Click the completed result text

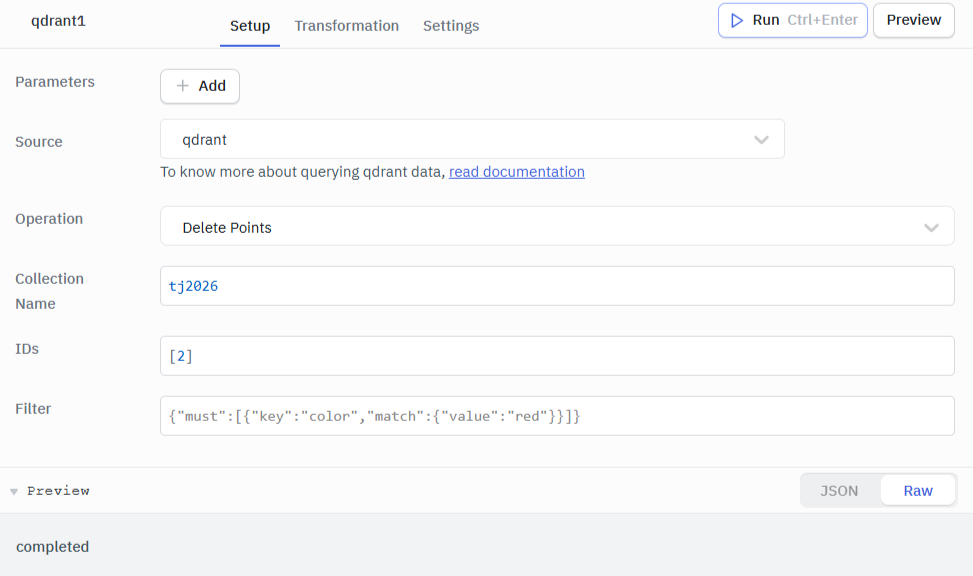[x=53, y=547]
